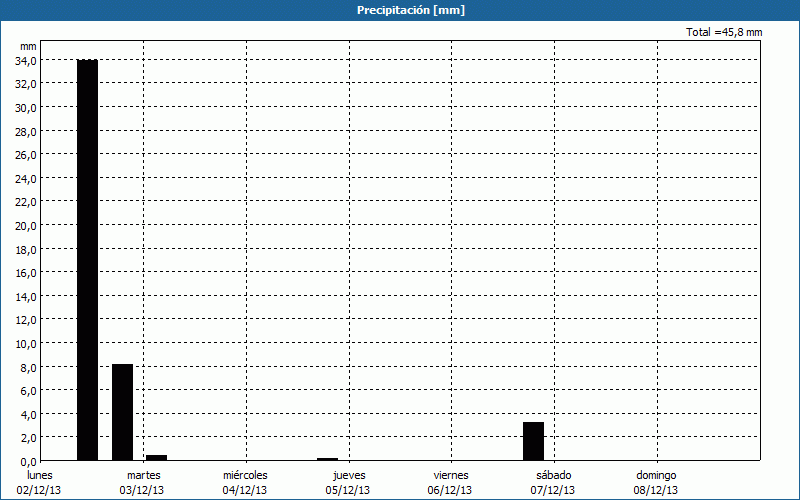
Task: Click the tiny bar before jueves
Action: click(x=327, y=459)
